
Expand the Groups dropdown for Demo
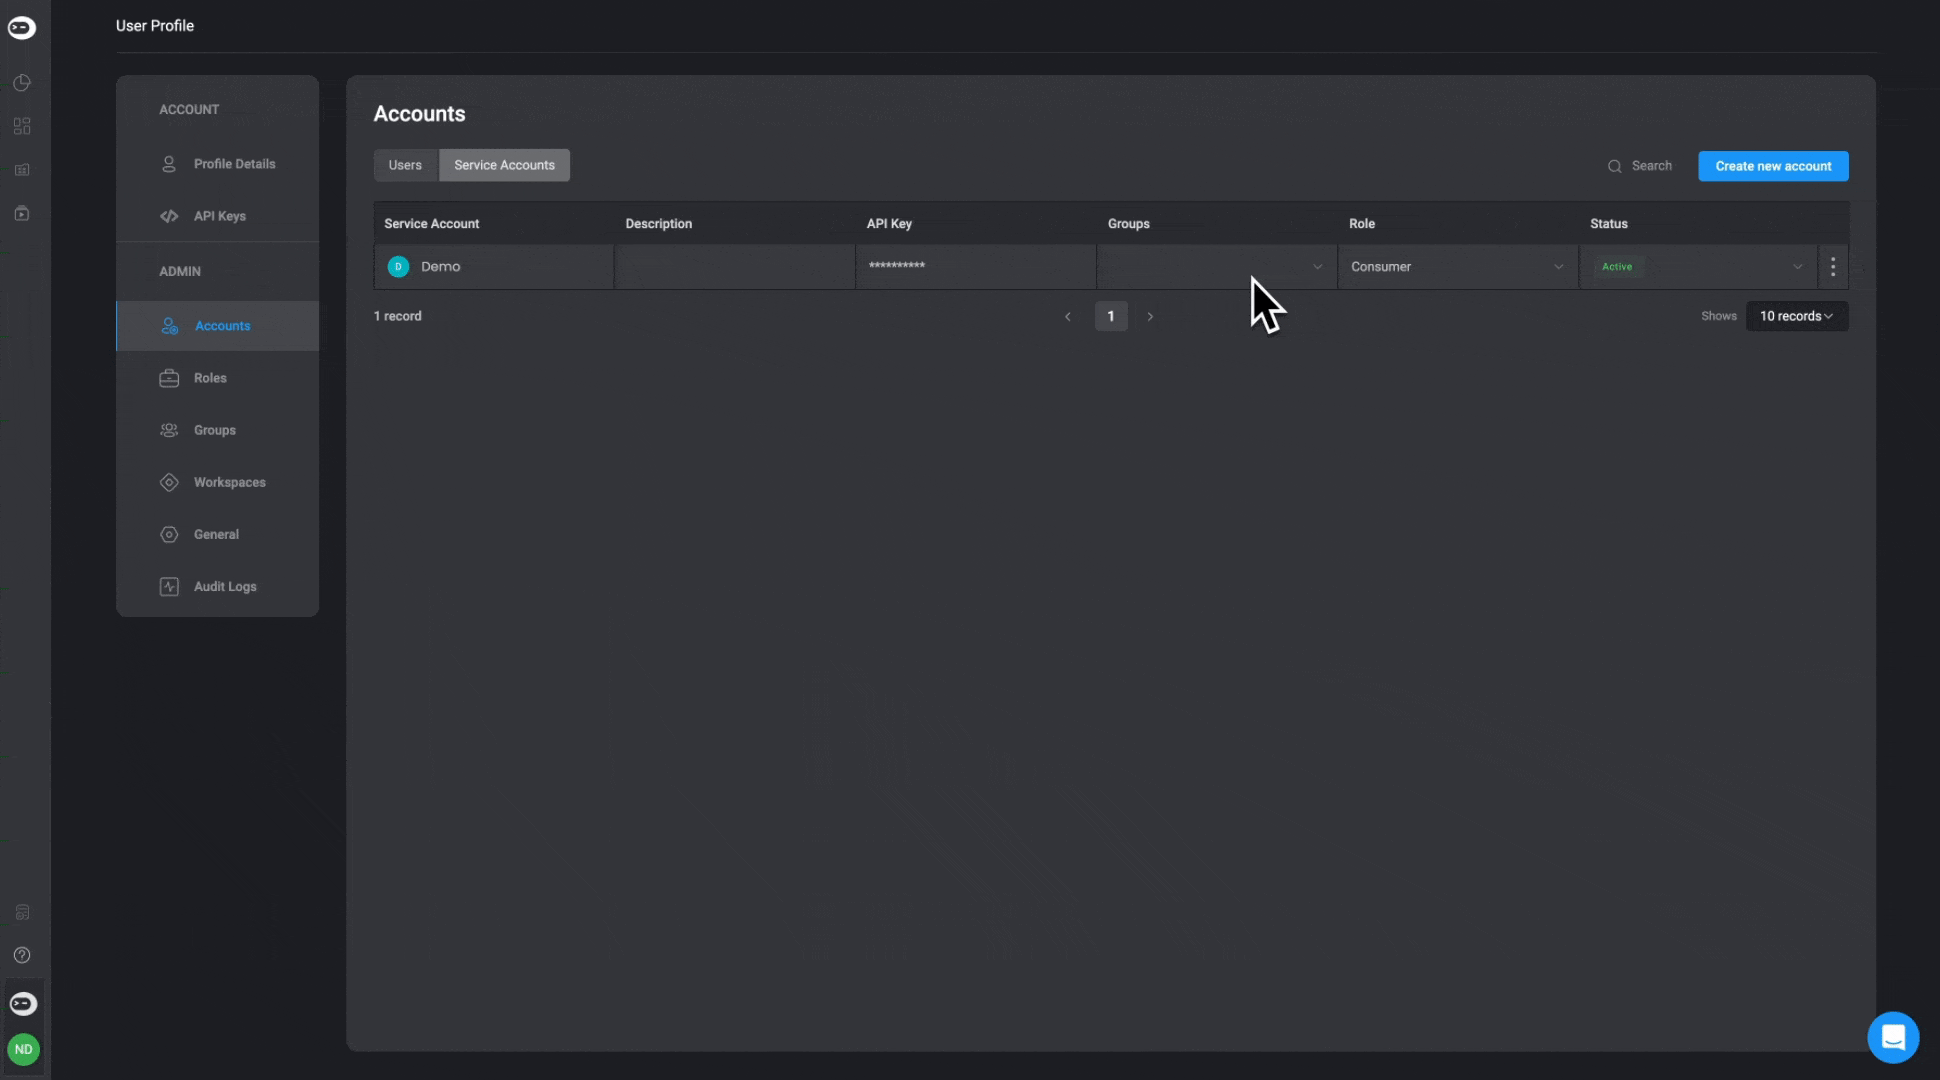pyautogui.click(x=1316, y=267)
